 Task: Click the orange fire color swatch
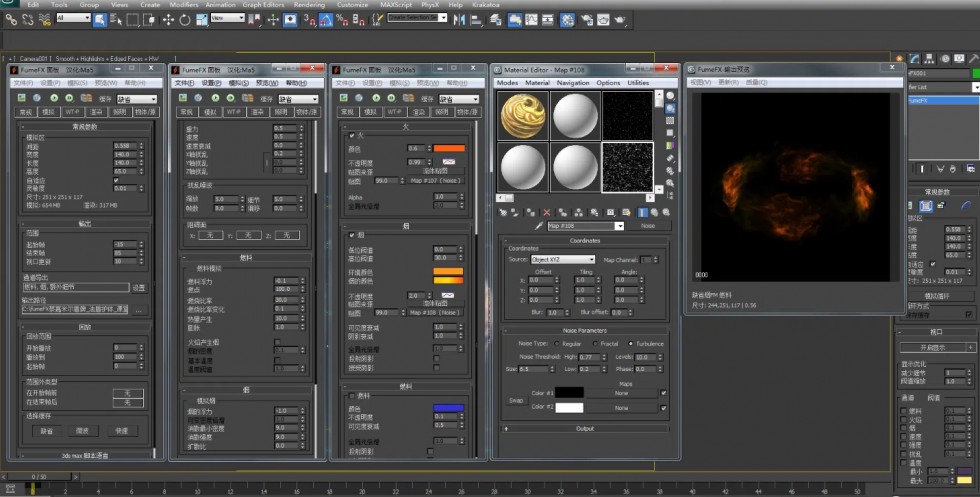[449, 148]
